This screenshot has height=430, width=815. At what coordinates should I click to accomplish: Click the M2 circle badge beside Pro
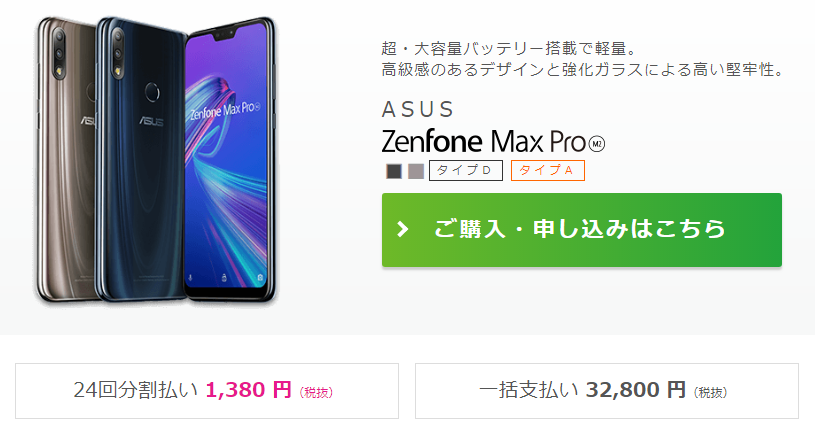point(597,144)
